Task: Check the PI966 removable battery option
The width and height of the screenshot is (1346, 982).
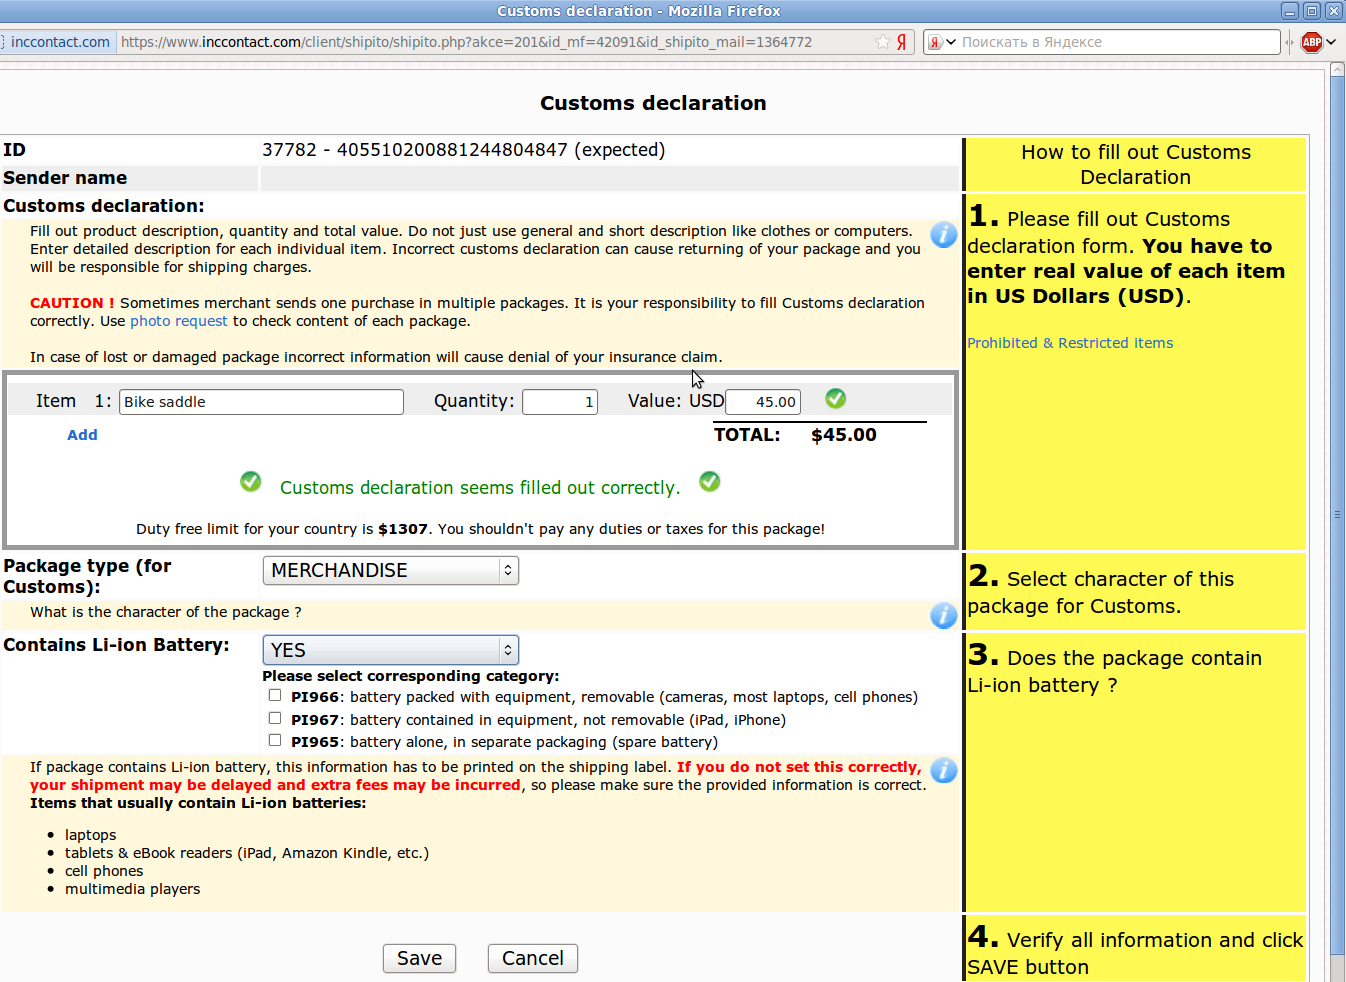Action: click(275, 696)
